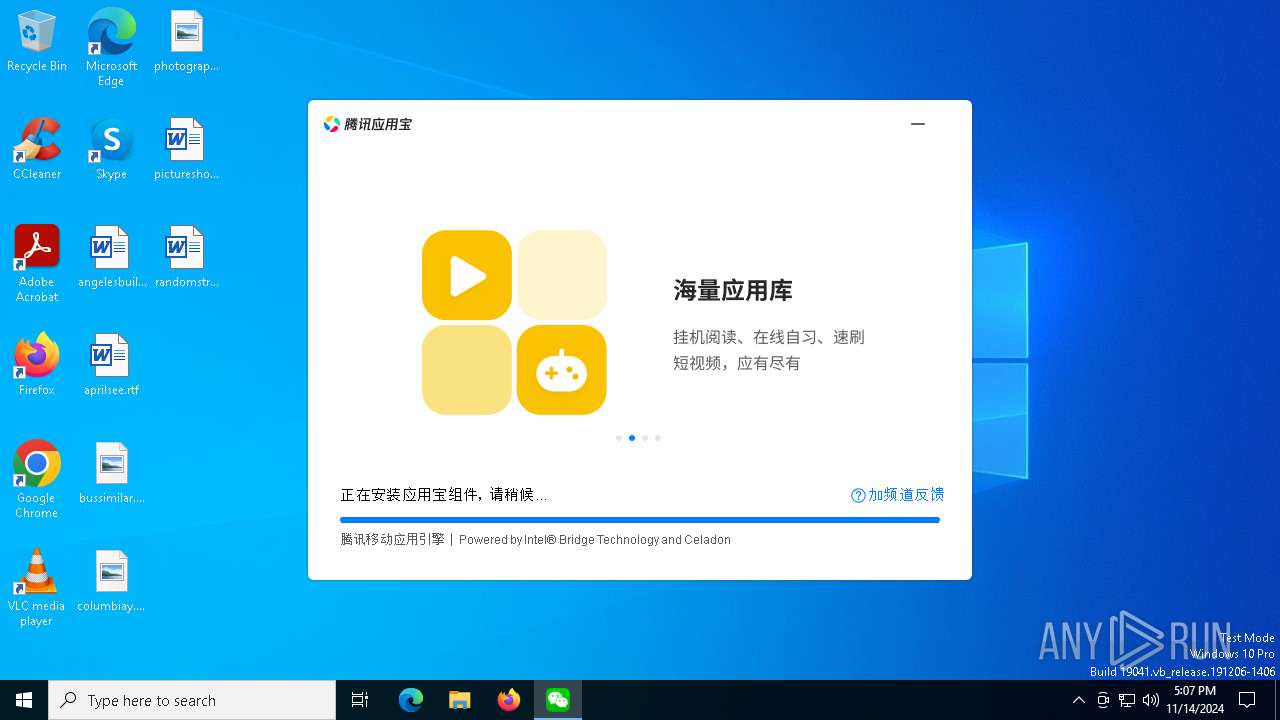This screenshot has height=720, width=1280.
Task: Select the Firefox desktop shortcut
Action: [x=37, y=365]
